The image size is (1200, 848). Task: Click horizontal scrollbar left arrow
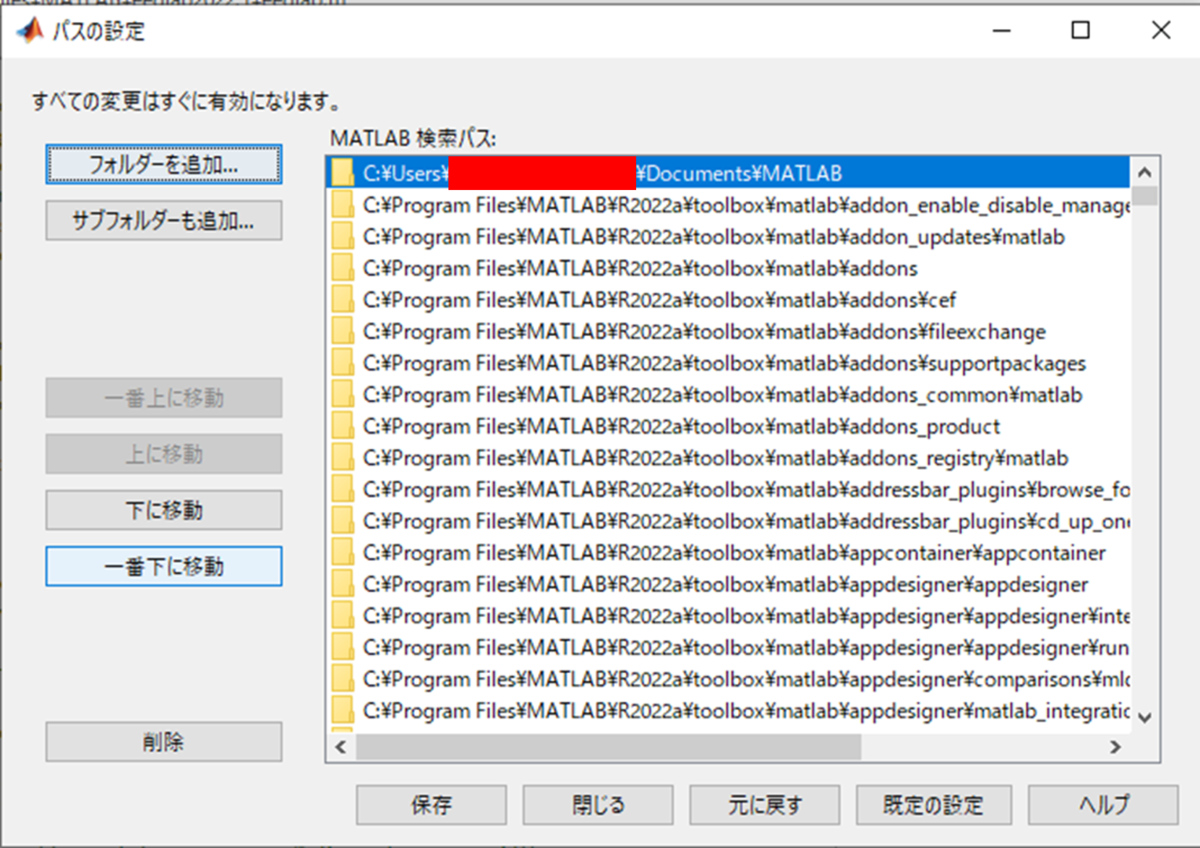(342, 746)
